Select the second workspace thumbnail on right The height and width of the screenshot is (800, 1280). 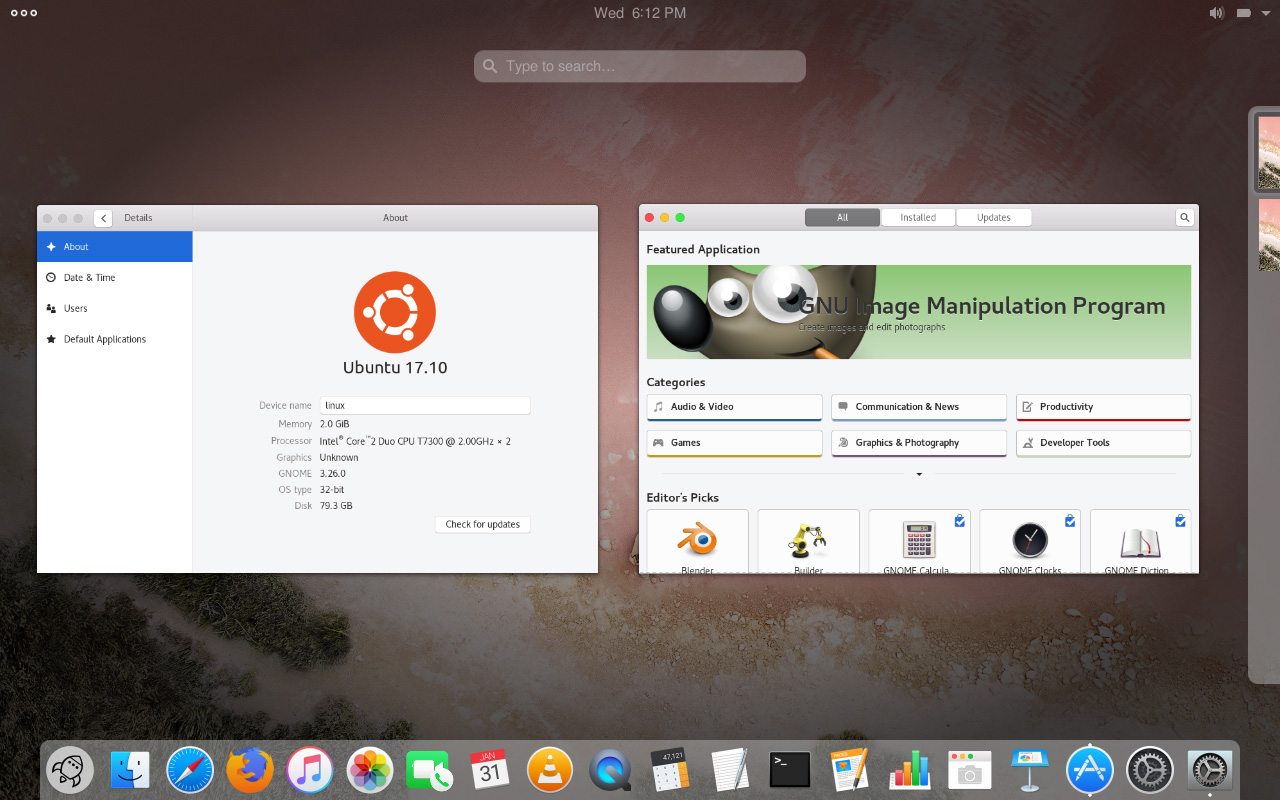pyautogui.click(x=1269, y=235)
